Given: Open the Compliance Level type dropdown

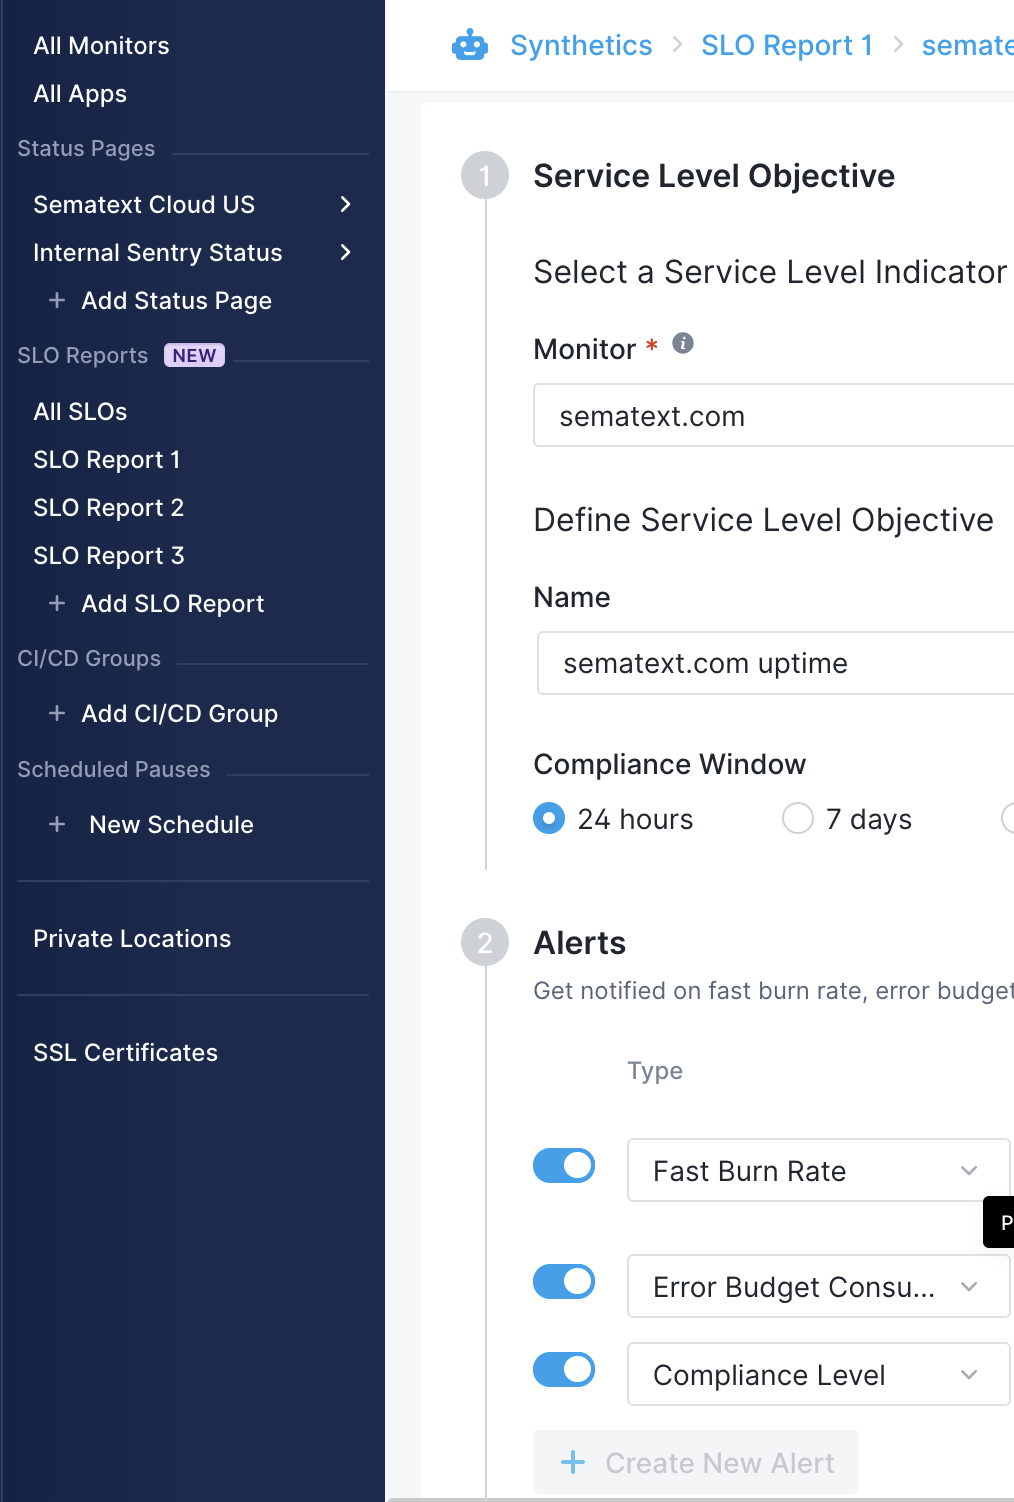Looking at the screenshot, I should 818,1374.
